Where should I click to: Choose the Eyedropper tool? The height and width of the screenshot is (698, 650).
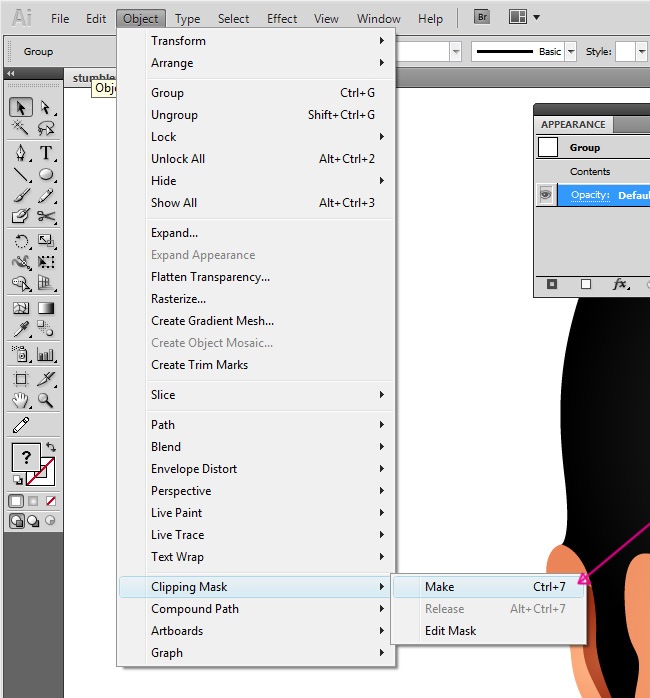tap(21, 329)
